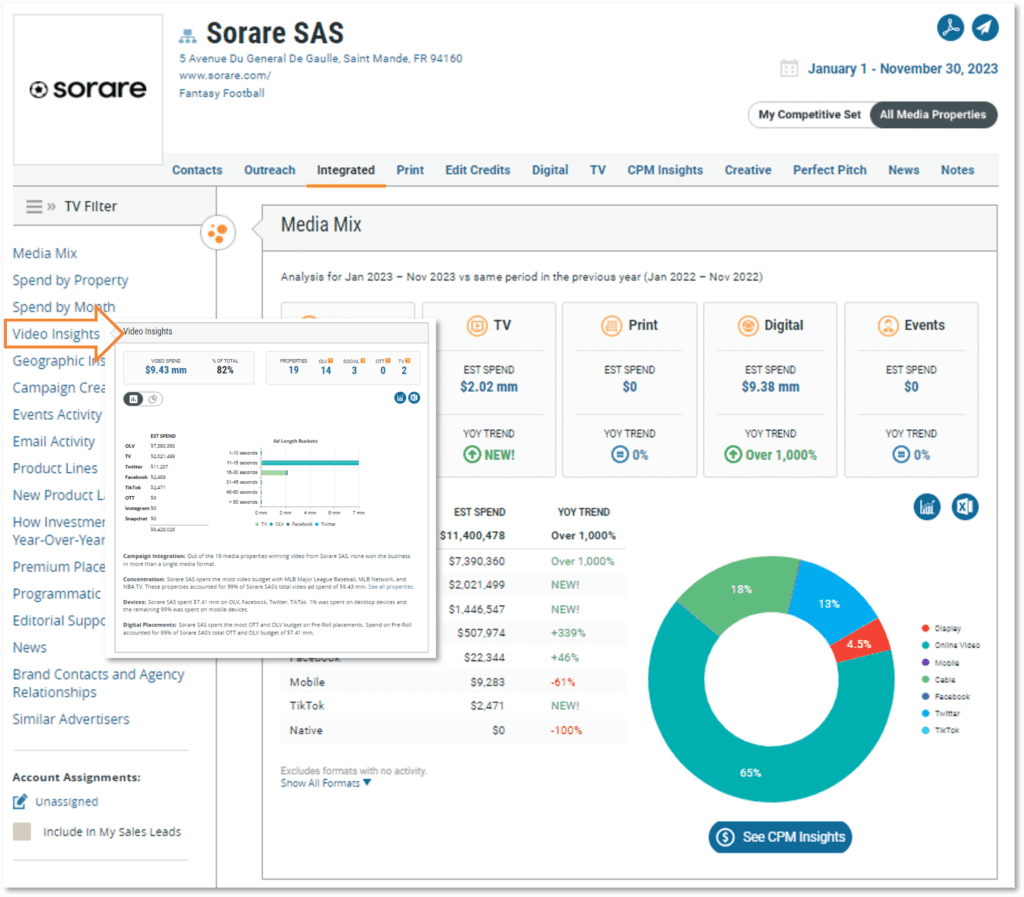Image resolution: width=1024 pixels, height=897 pixels.
Task: Select the Integrated tab
Action: click(x=345, y=170)
